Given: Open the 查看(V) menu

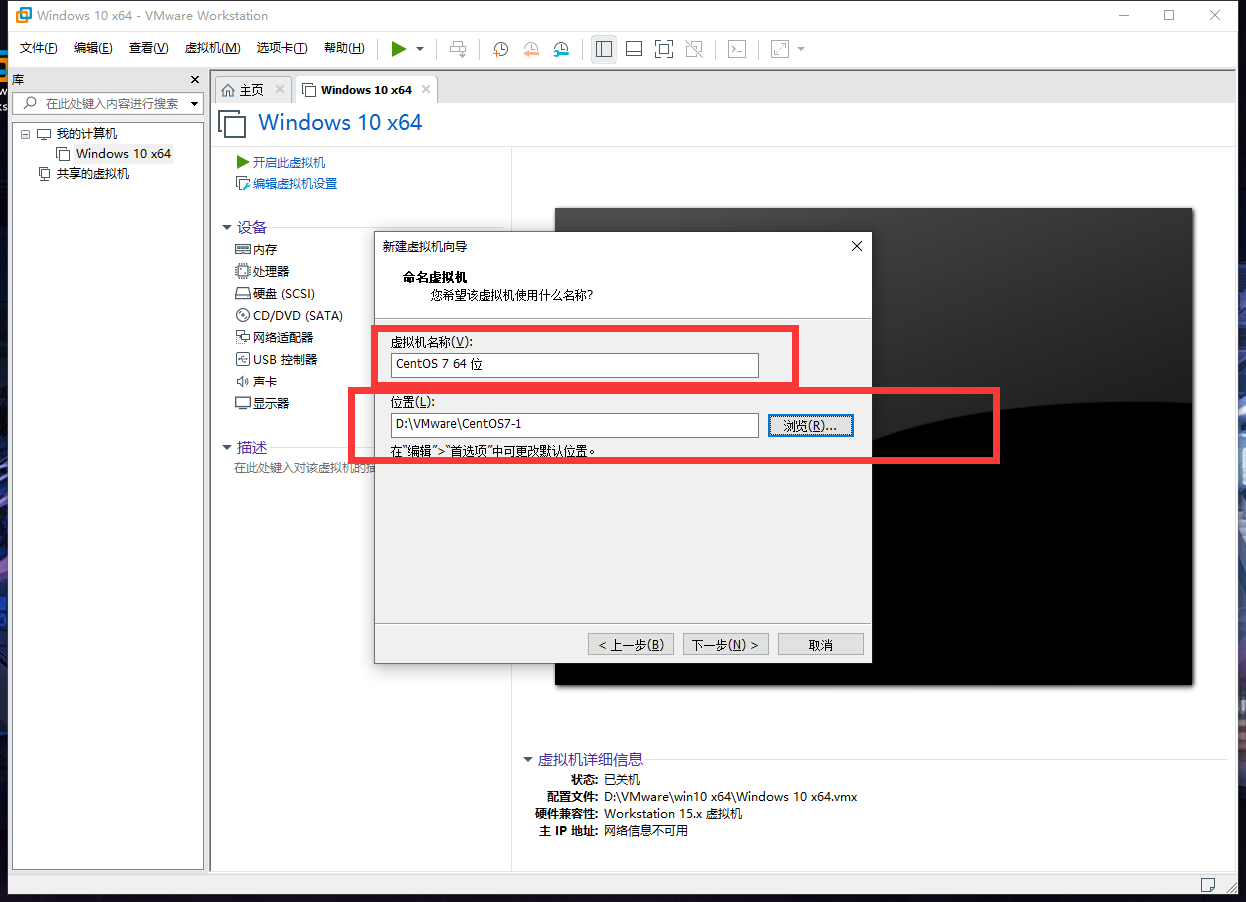Looking at the screenshot, I should [x=148, y=48].
